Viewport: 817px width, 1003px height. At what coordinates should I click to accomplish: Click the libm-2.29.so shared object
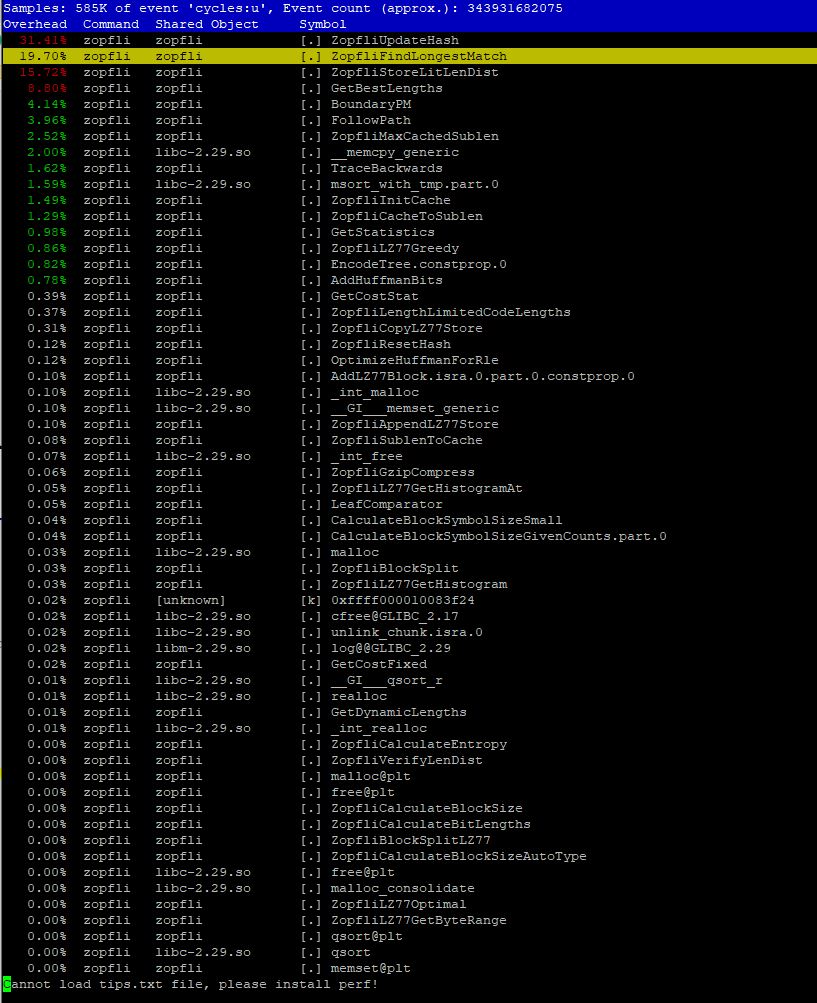pos(203,648)
